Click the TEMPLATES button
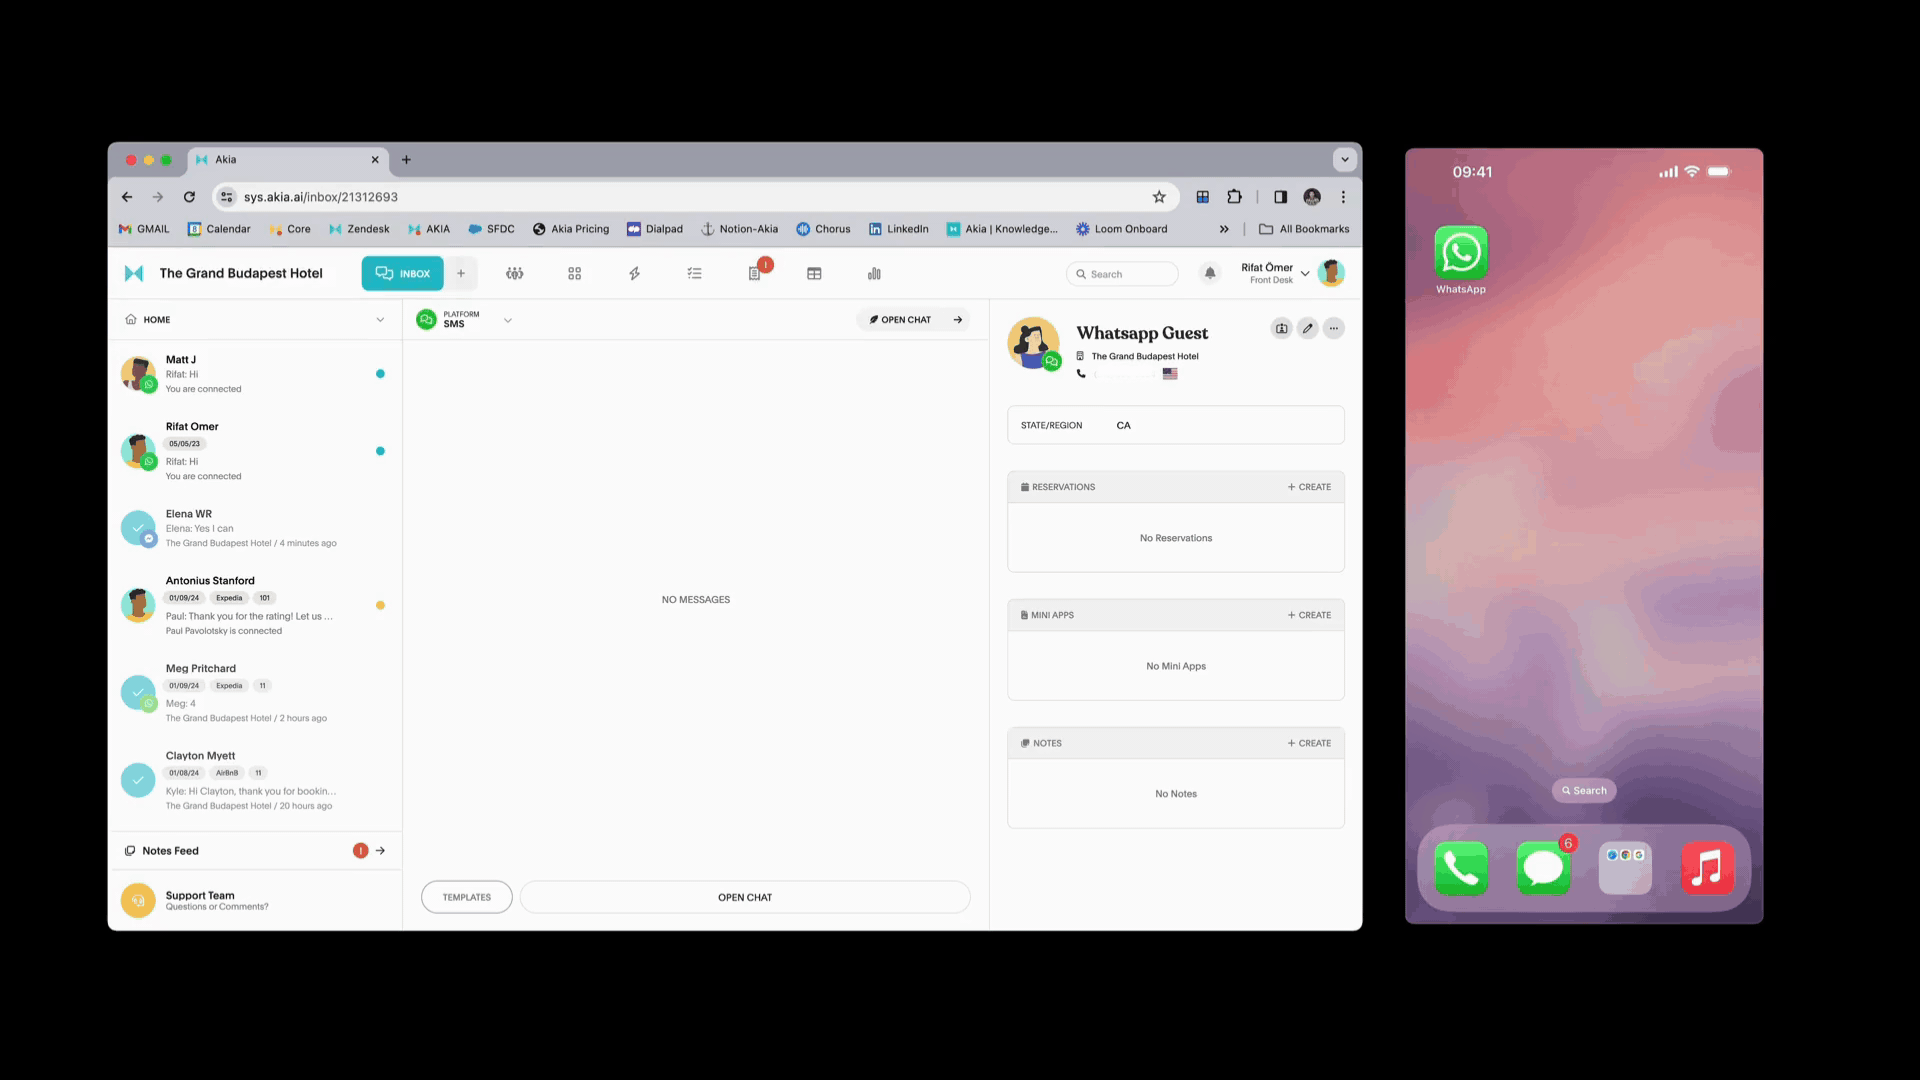The width and height of the screenshot is (1920, 1080). pos(465,897)
